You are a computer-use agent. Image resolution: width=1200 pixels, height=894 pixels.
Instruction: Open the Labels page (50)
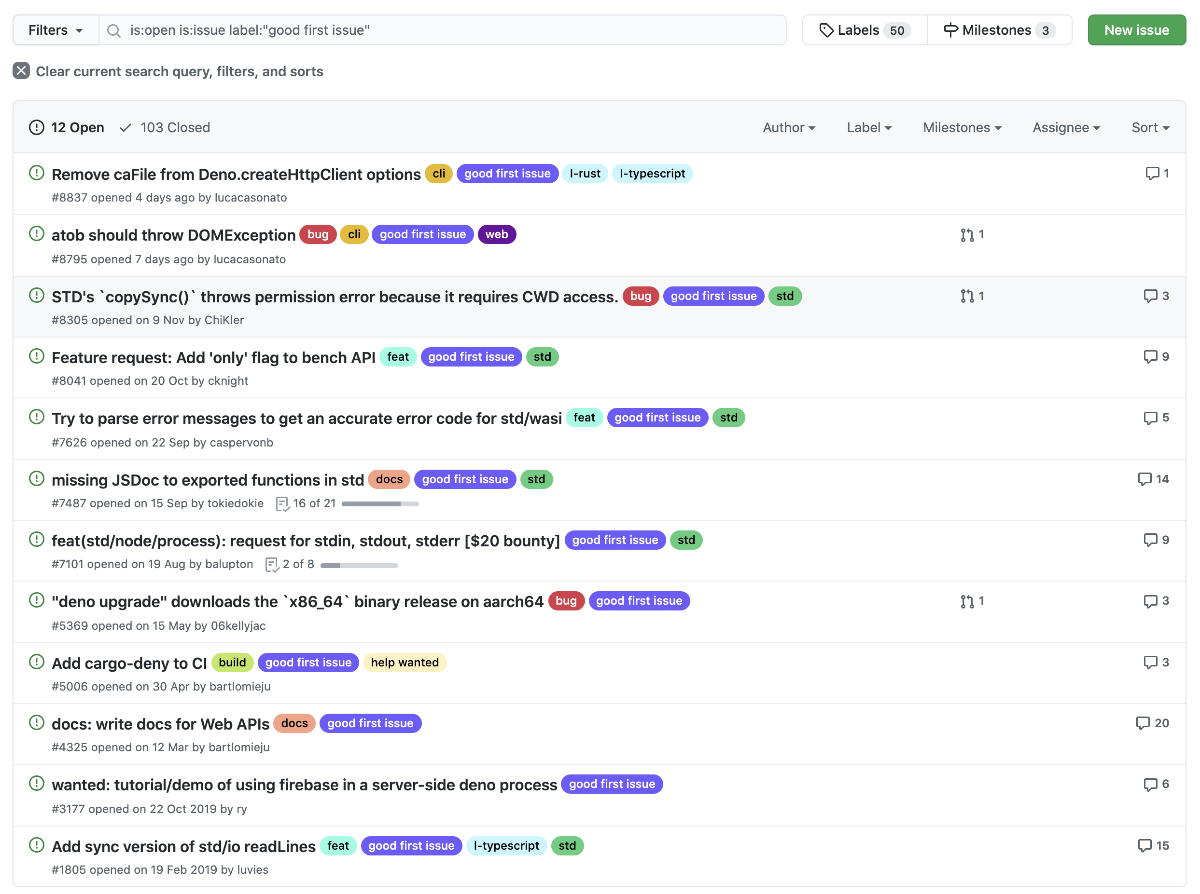tap(864, 30)
